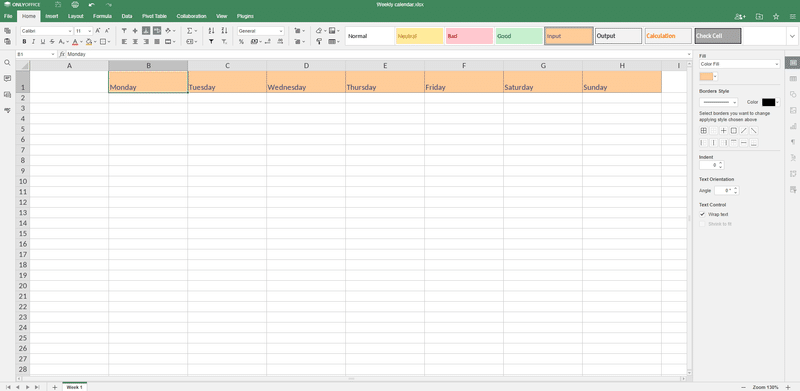This screenshot has height=391, width=800.
Task: Open the Calibri font name dropdown
Action: click(47, 31)
